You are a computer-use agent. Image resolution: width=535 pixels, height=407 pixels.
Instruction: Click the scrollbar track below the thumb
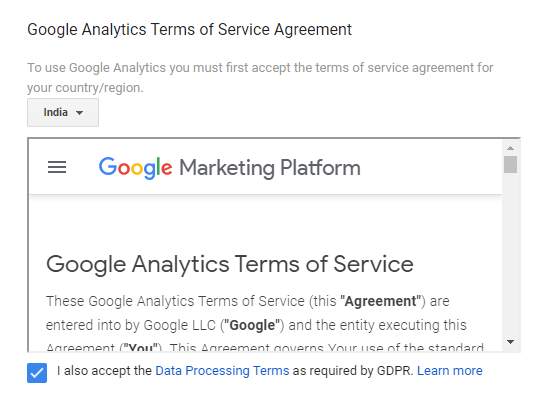coord(510,254)
